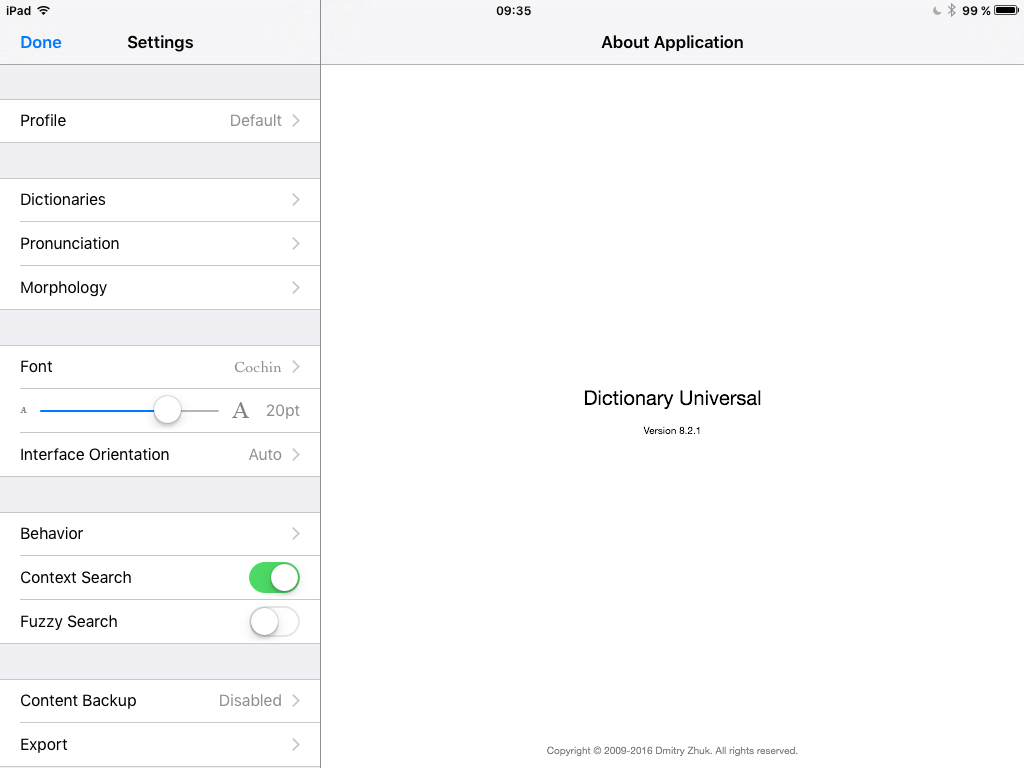1024x768 pixels.
Task: Click the large A font size icon
Action: (240, 411)
